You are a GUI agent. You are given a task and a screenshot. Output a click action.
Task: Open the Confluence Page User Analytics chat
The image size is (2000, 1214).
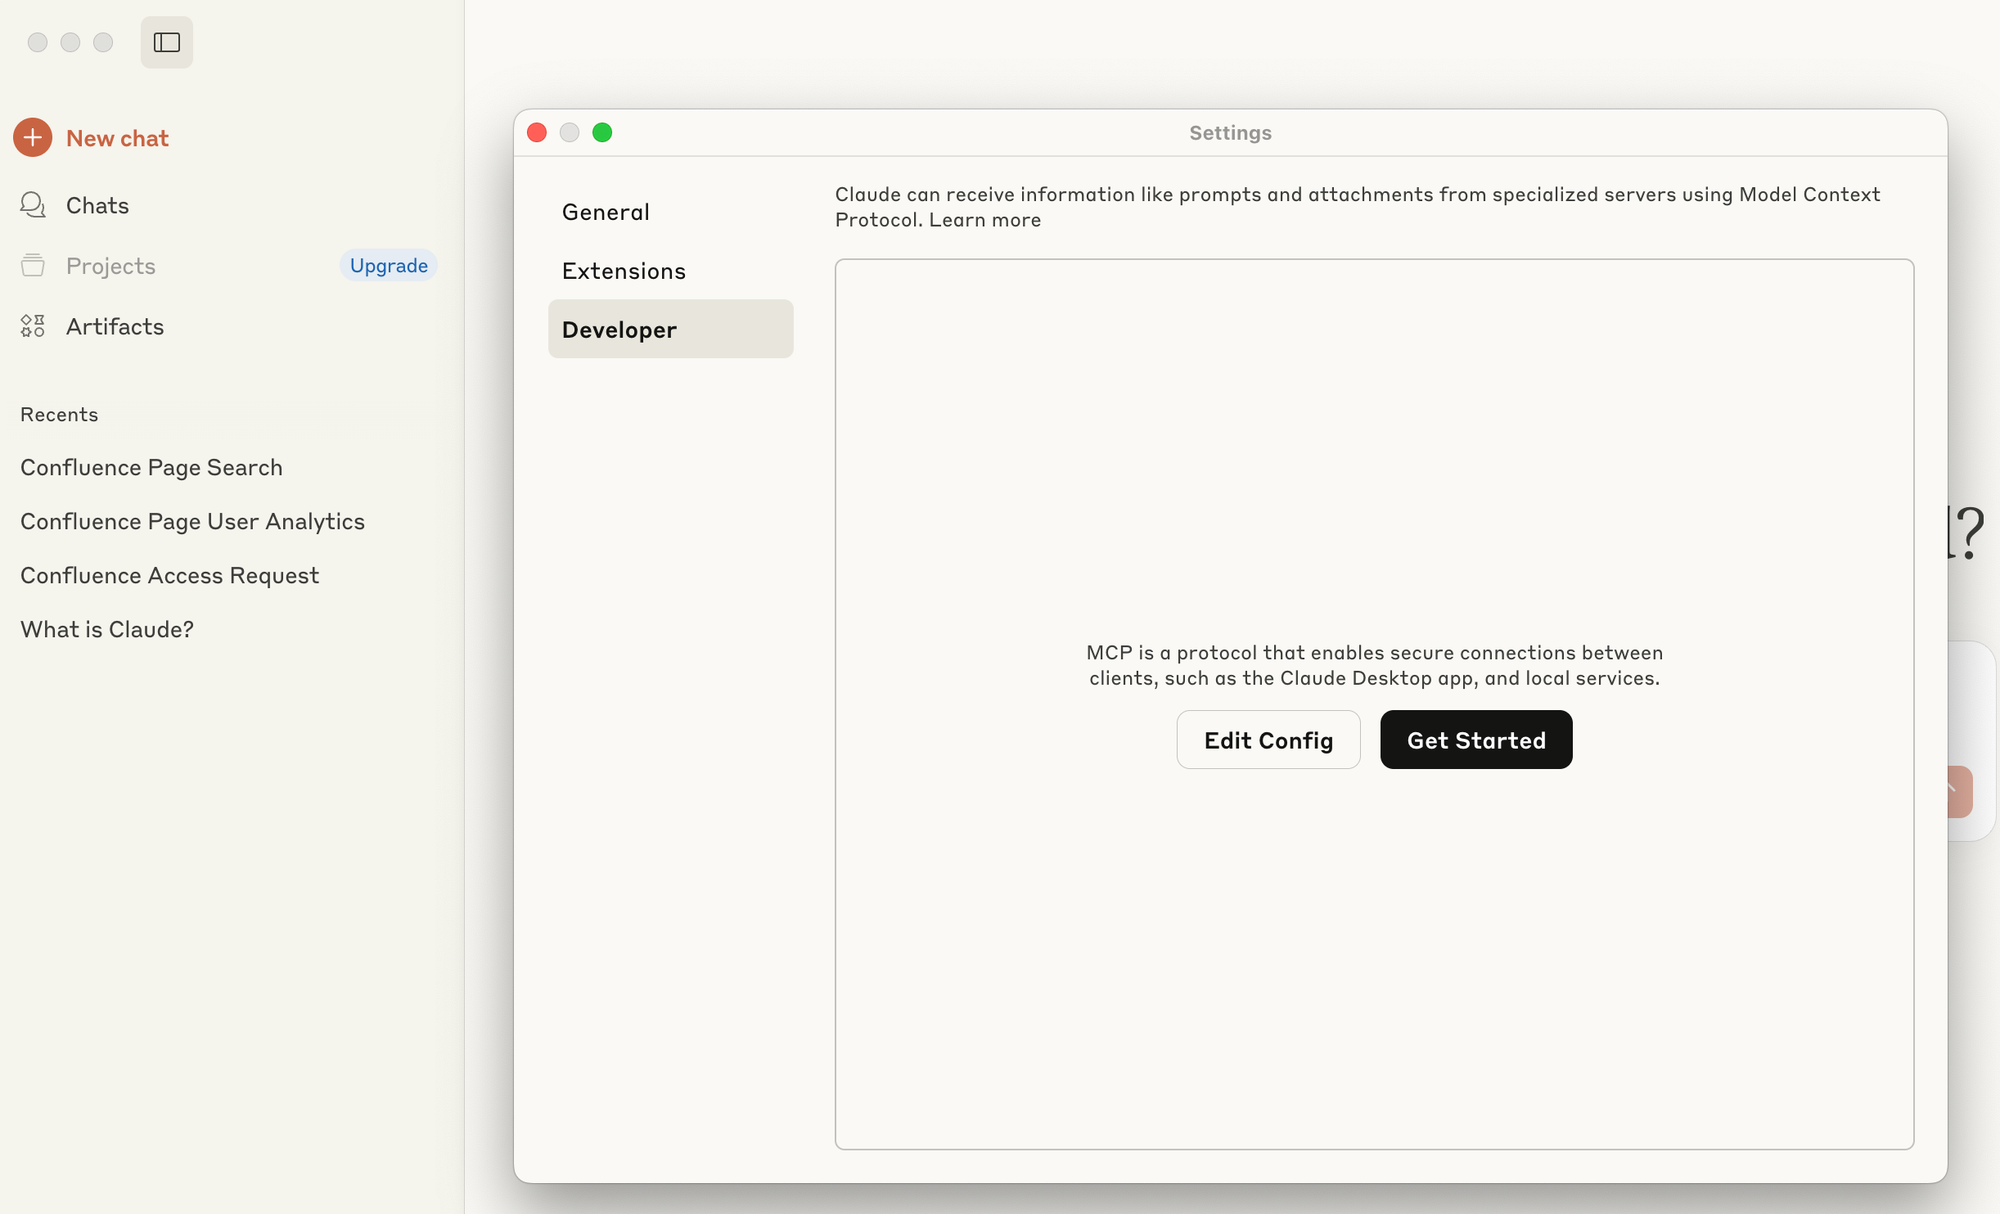click(192, 521)
